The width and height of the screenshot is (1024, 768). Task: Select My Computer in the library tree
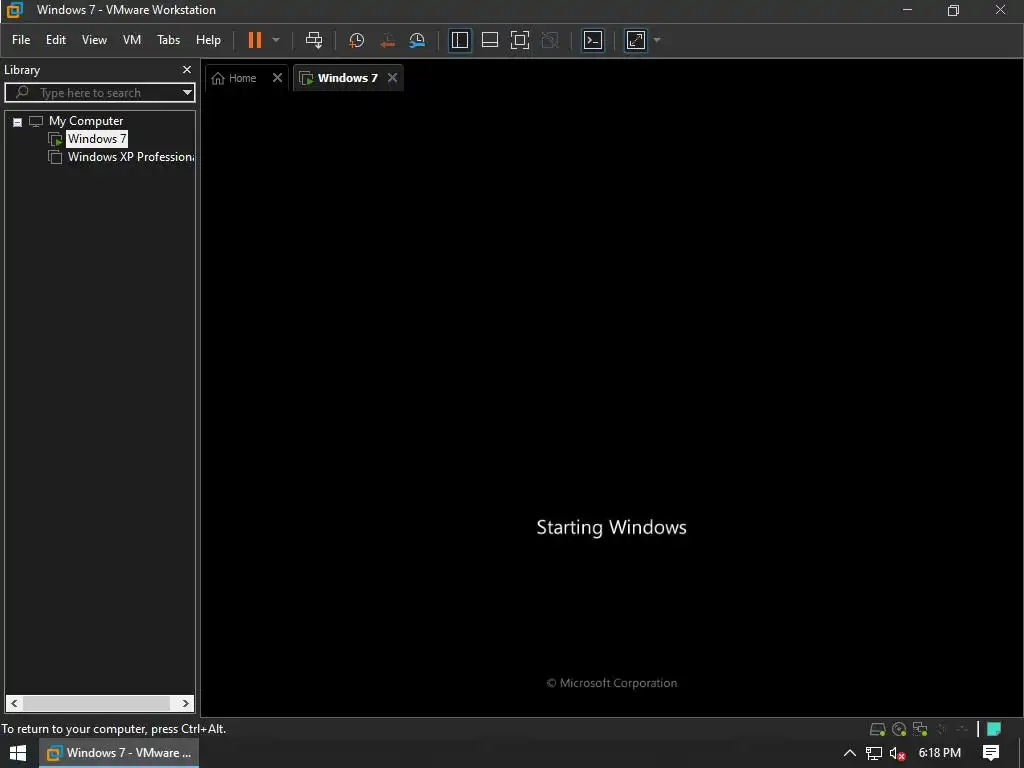tap(86, 121)
